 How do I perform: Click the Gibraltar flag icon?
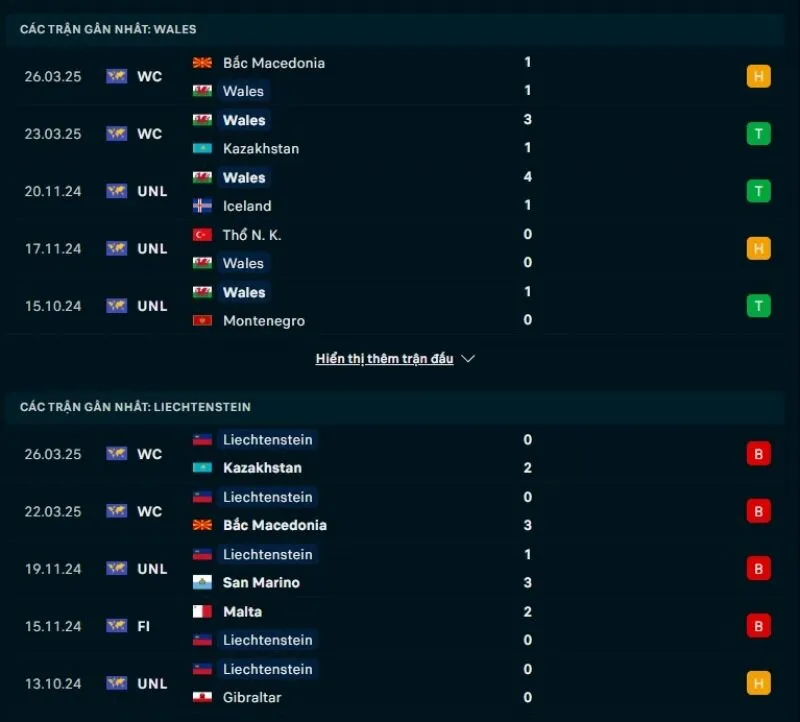(x=202, y=698)
